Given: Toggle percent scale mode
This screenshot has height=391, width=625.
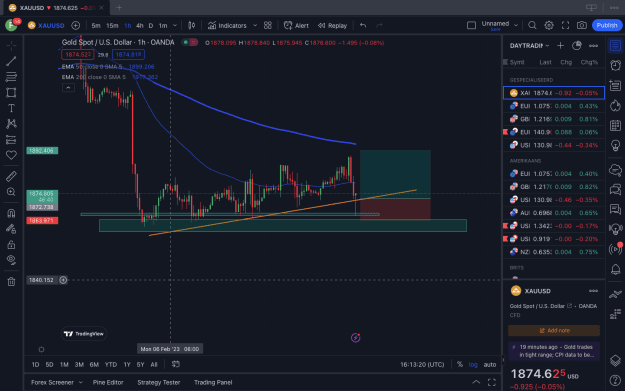Looking at the screenshot, I should click(x=460, y=364).
